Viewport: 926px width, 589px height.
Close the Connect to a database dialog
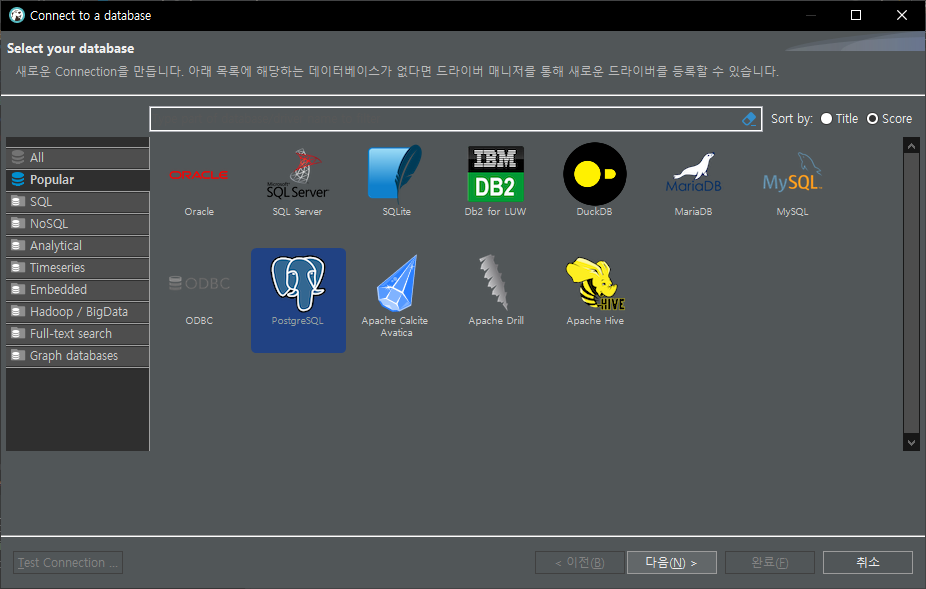[902, 15]
